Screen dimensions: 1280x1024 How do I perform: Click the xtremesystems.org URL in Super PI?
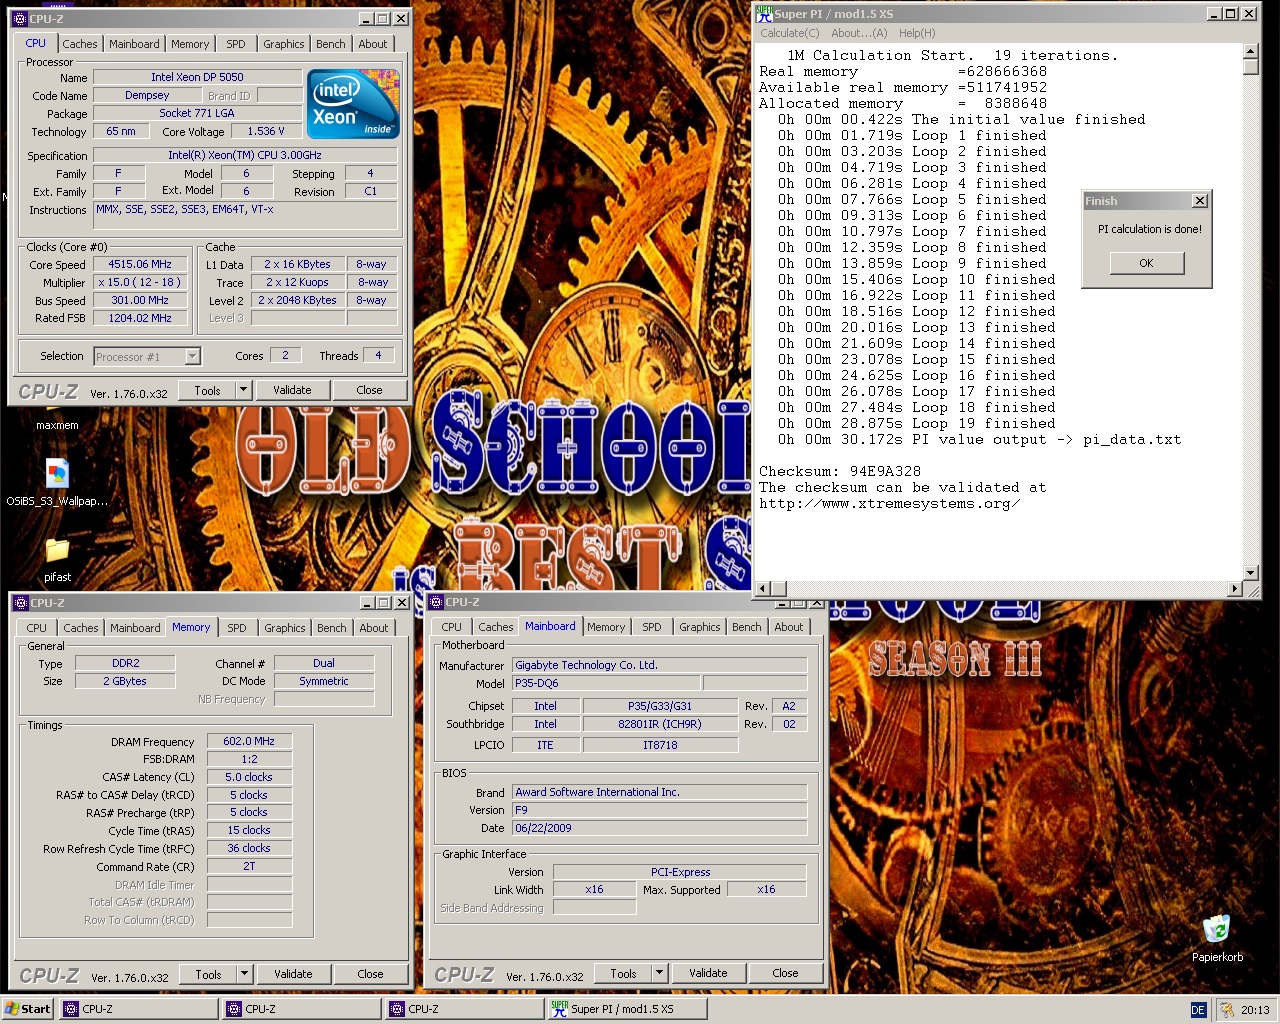tap(889, 504)
